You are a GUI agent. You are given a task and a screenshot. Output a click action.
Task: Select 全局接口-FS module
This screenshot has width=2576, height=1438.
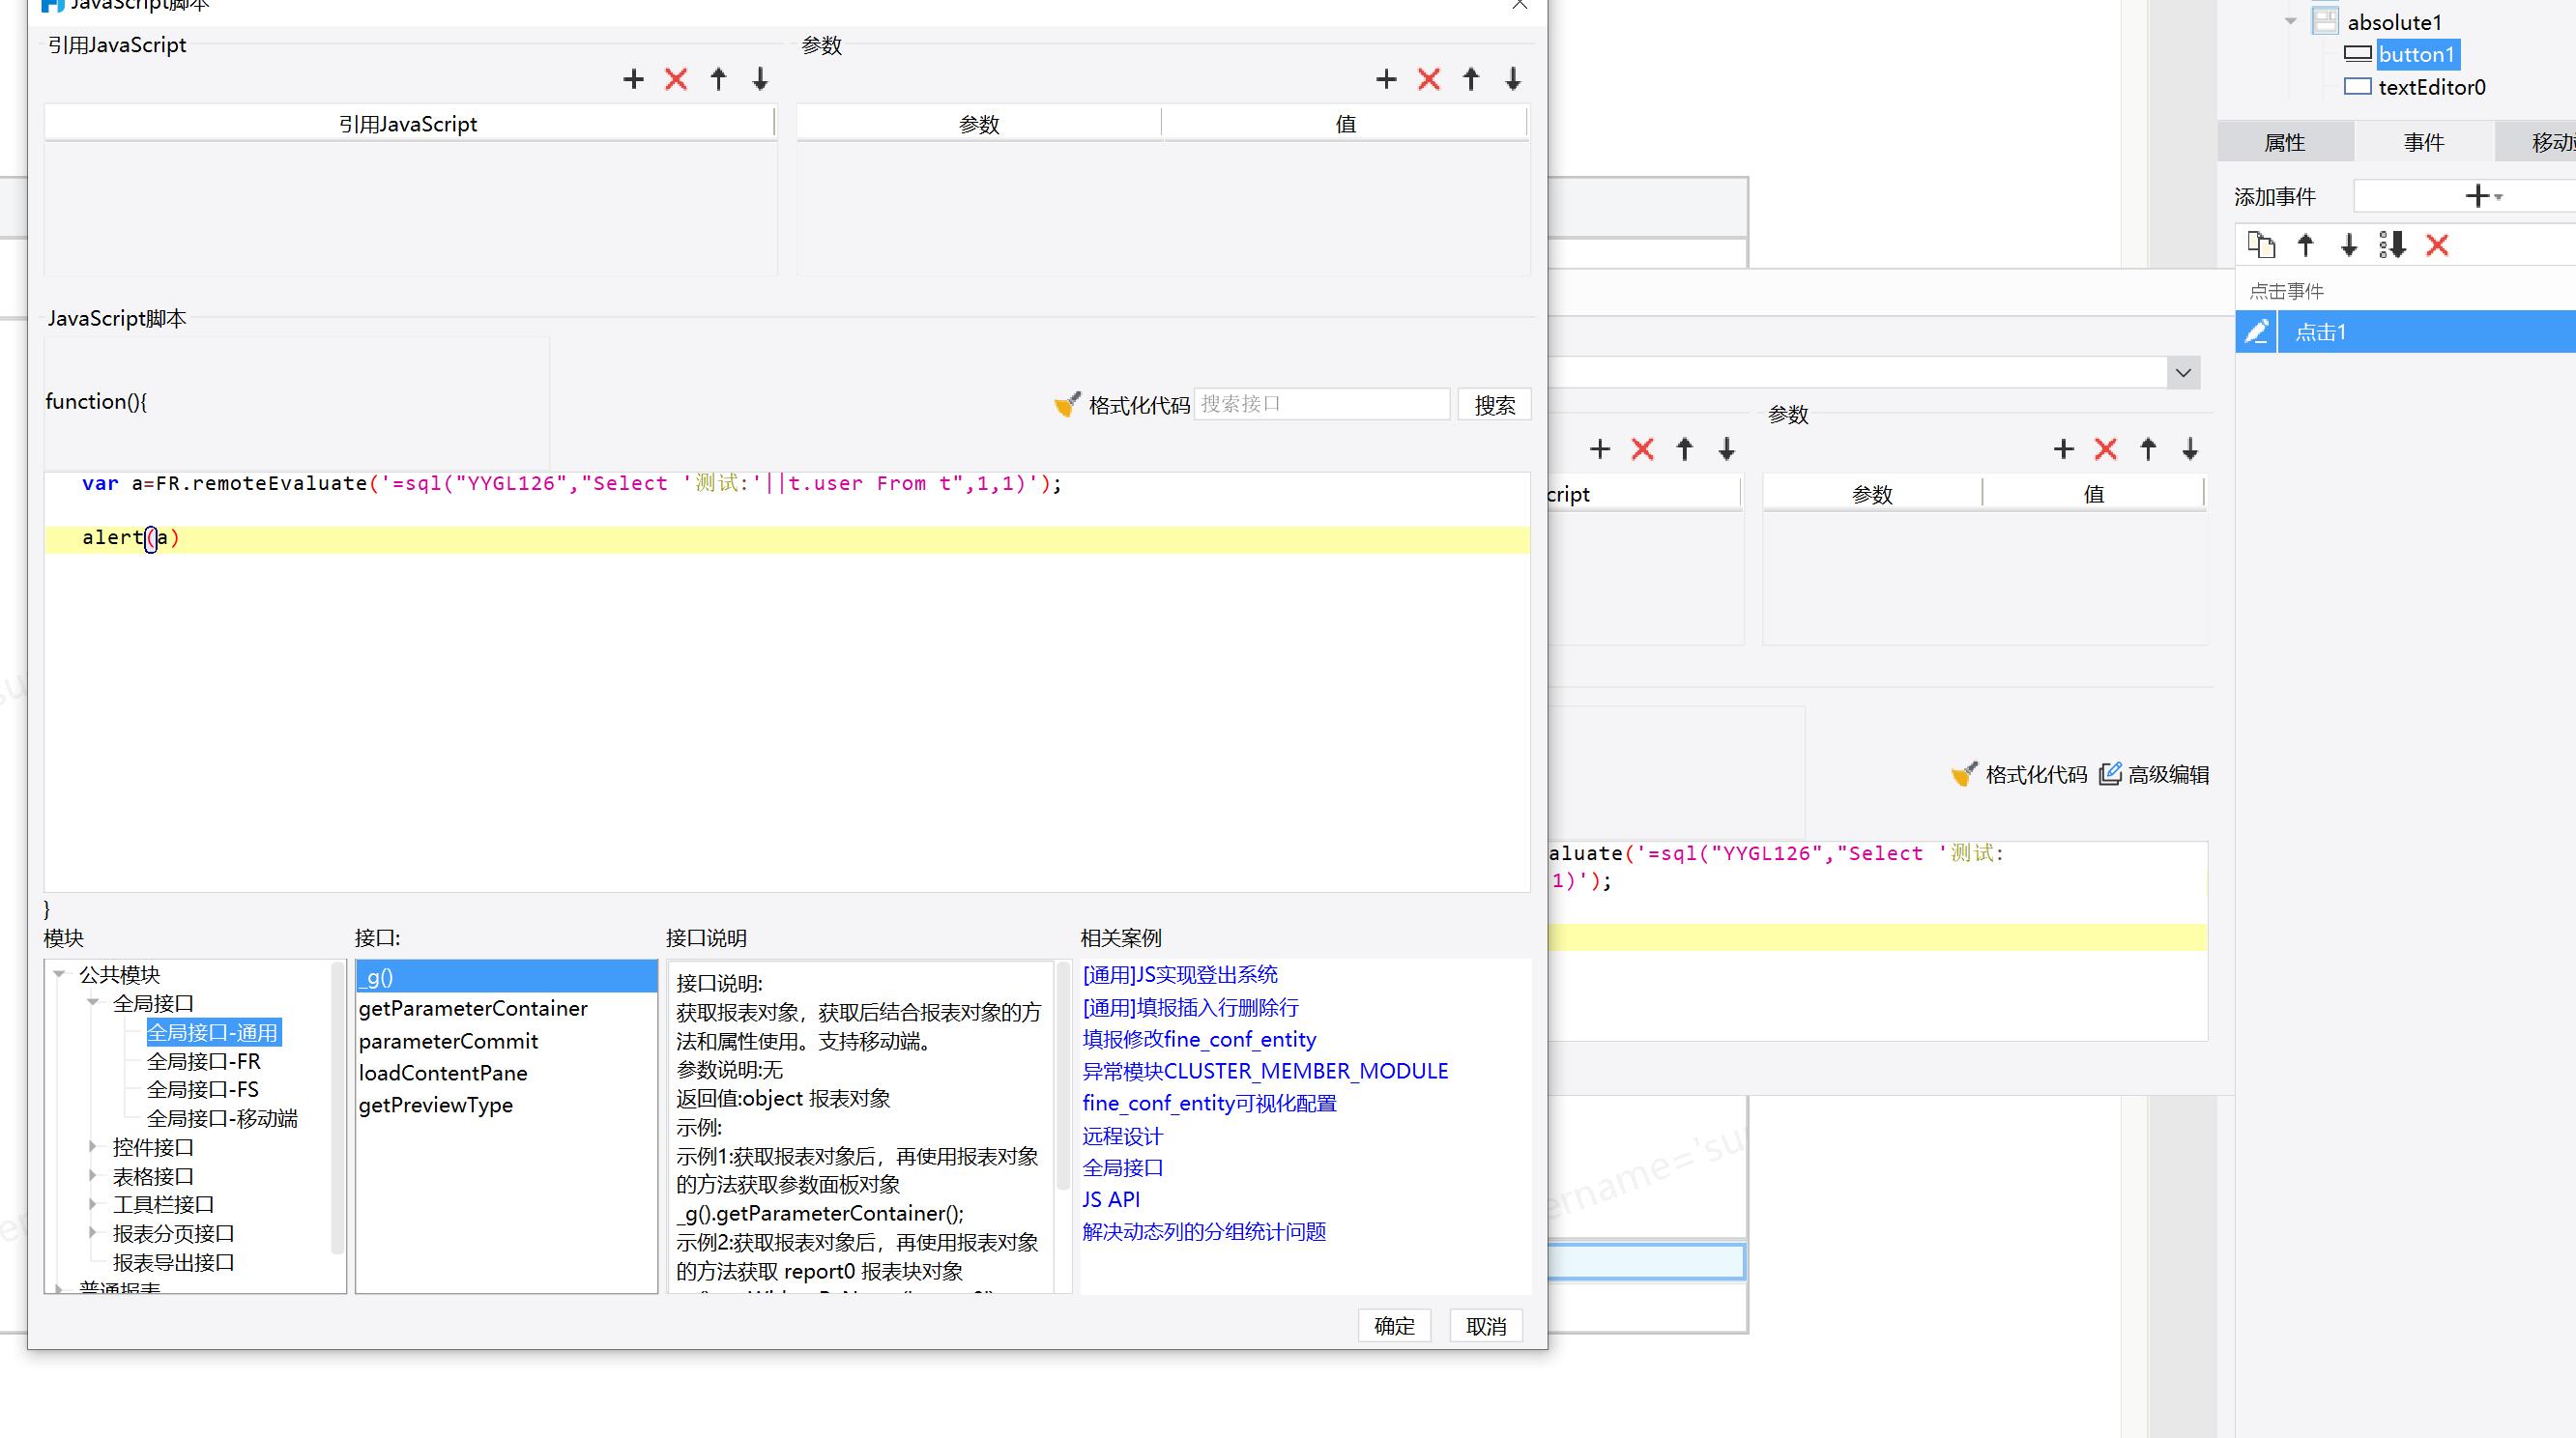pyautogui.click(x=203, y=1089)
